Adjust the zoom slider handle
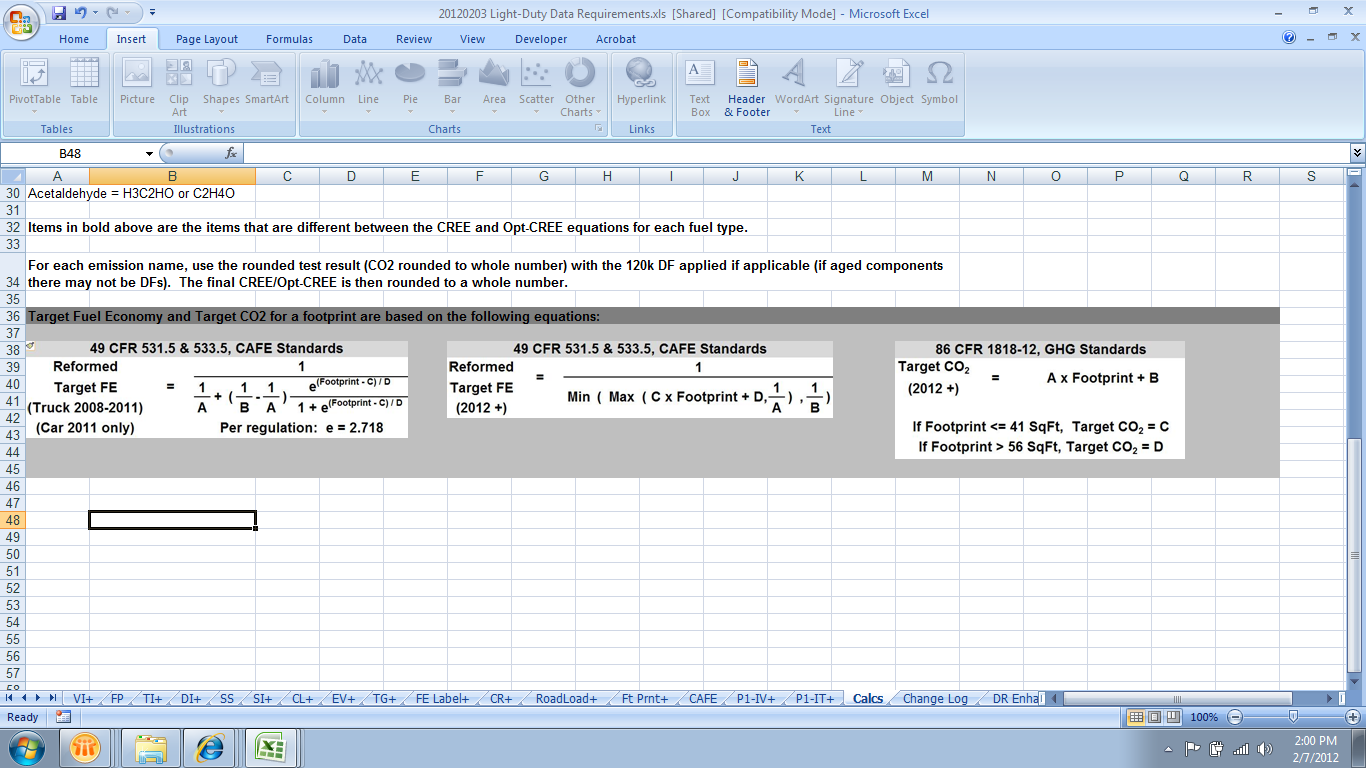 click(x=1293, y=717)
